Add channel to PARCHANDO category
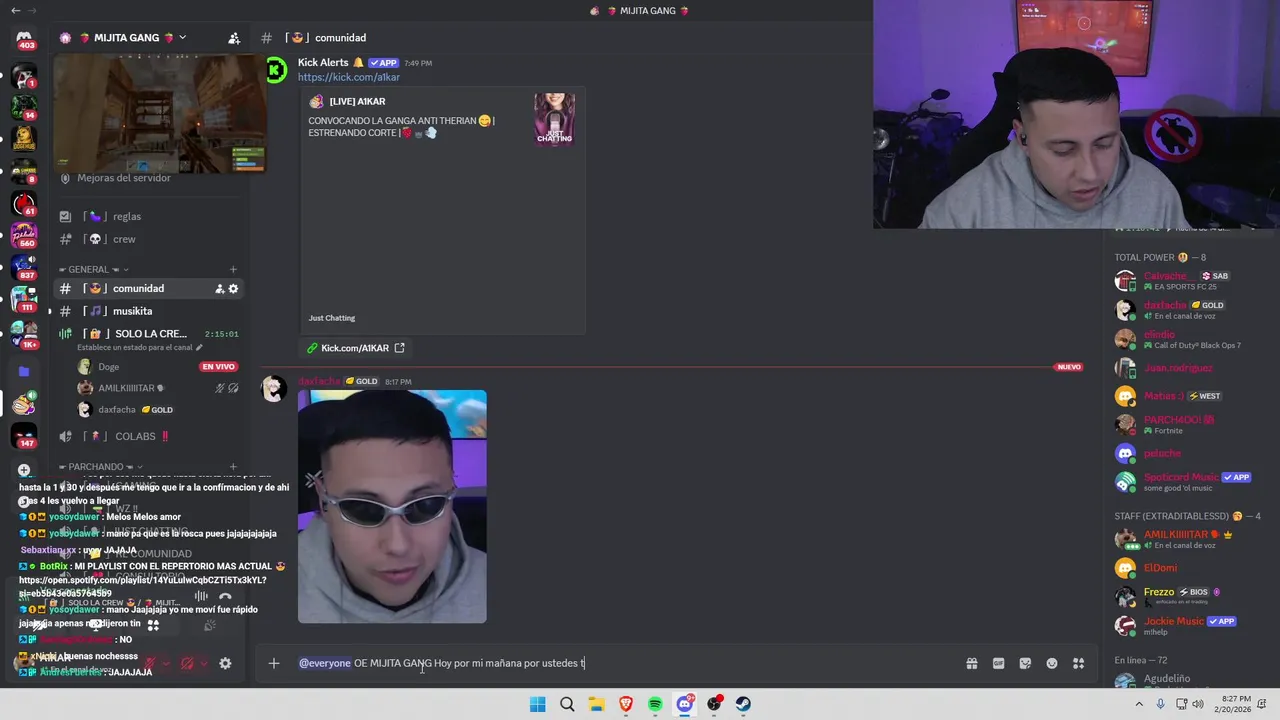1280x720 pixels. pos(233,467)
